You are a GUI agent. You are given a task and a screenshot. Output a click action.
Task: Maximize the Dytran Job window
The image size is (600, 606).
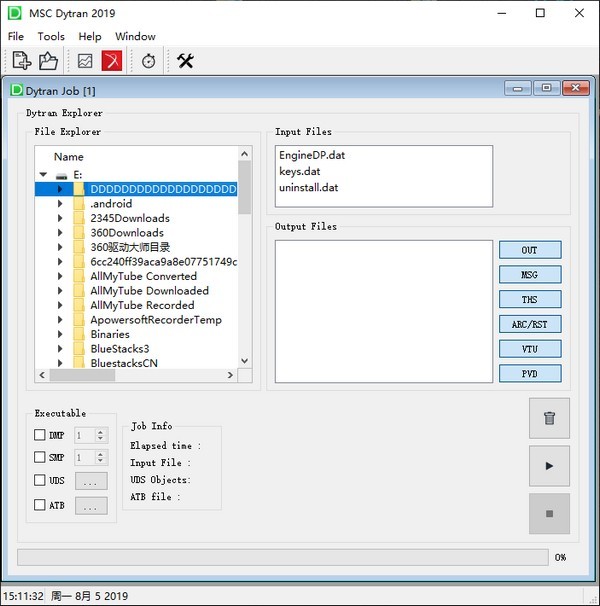click(546, 88)
